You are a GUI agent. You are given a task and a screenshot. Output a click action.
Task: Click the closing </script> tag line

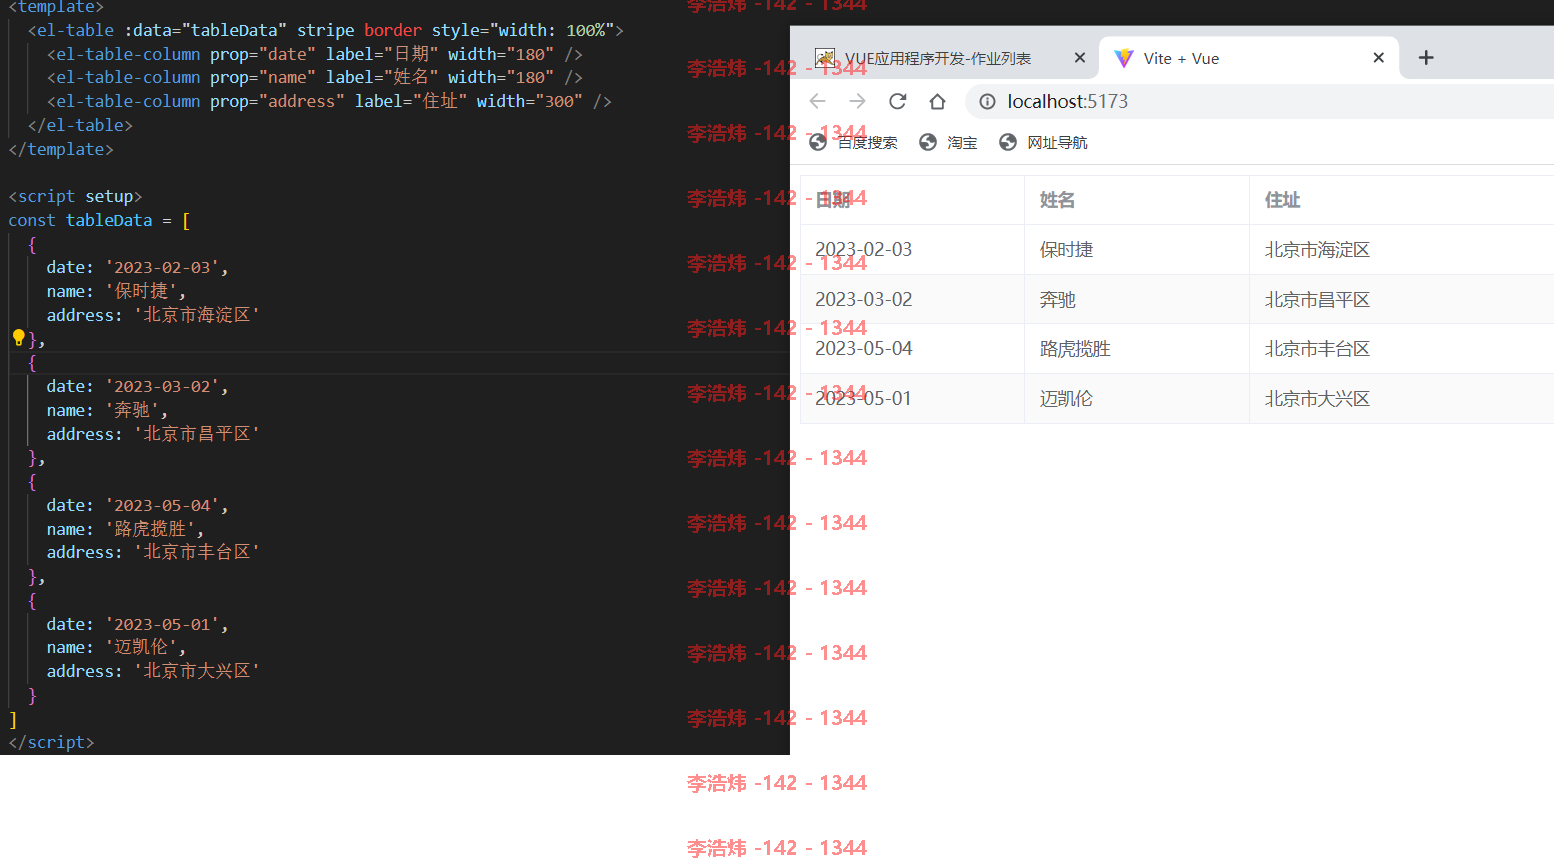tap(51, 742)
